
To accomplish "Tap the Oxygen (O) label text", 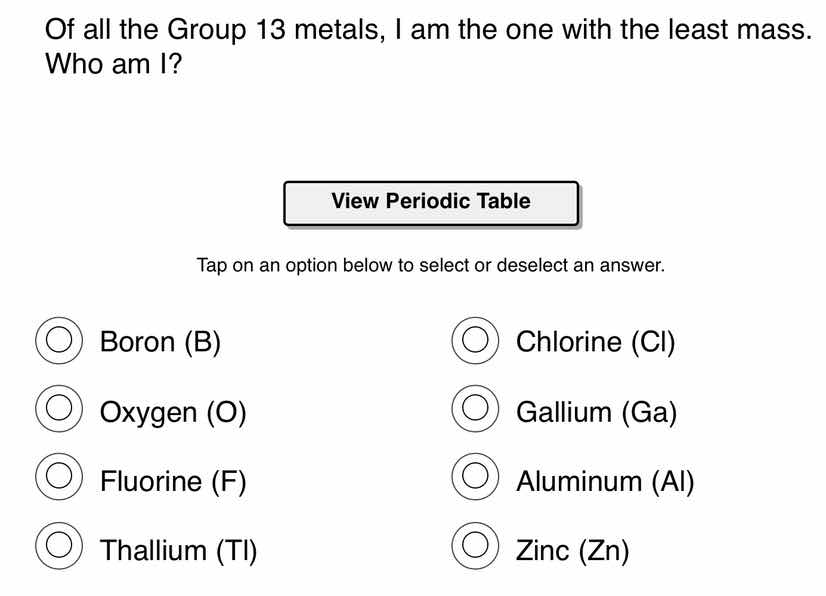I will point(172,410).
